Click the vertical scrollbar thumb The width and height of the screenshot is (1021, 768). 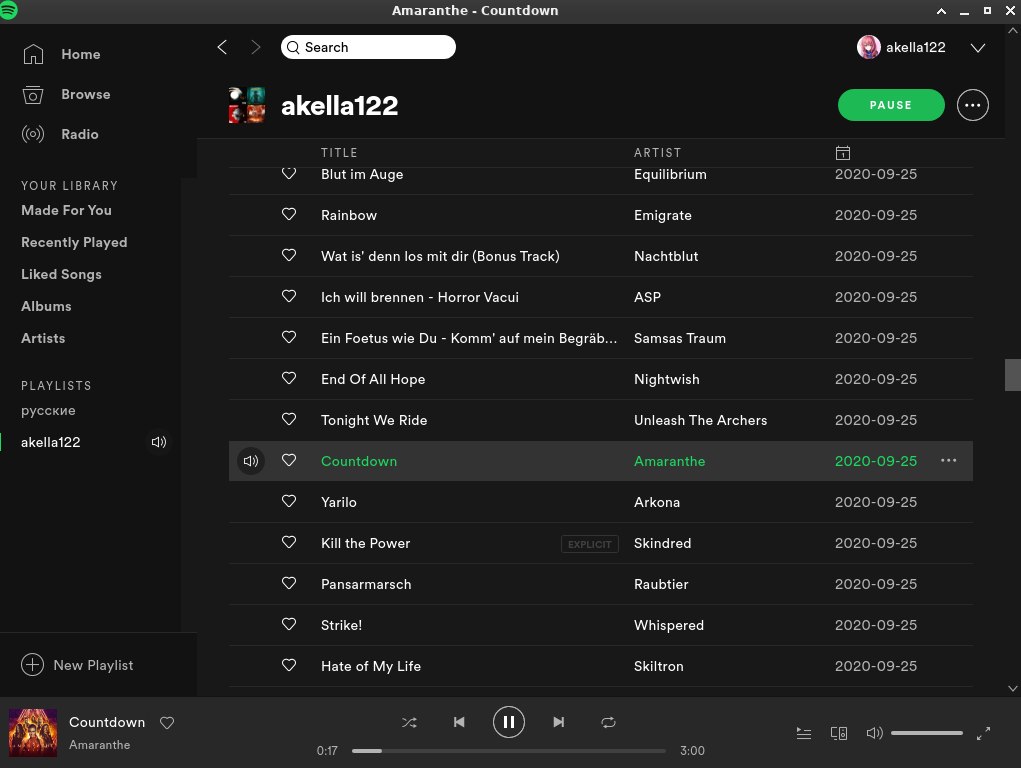point(1013,375)
